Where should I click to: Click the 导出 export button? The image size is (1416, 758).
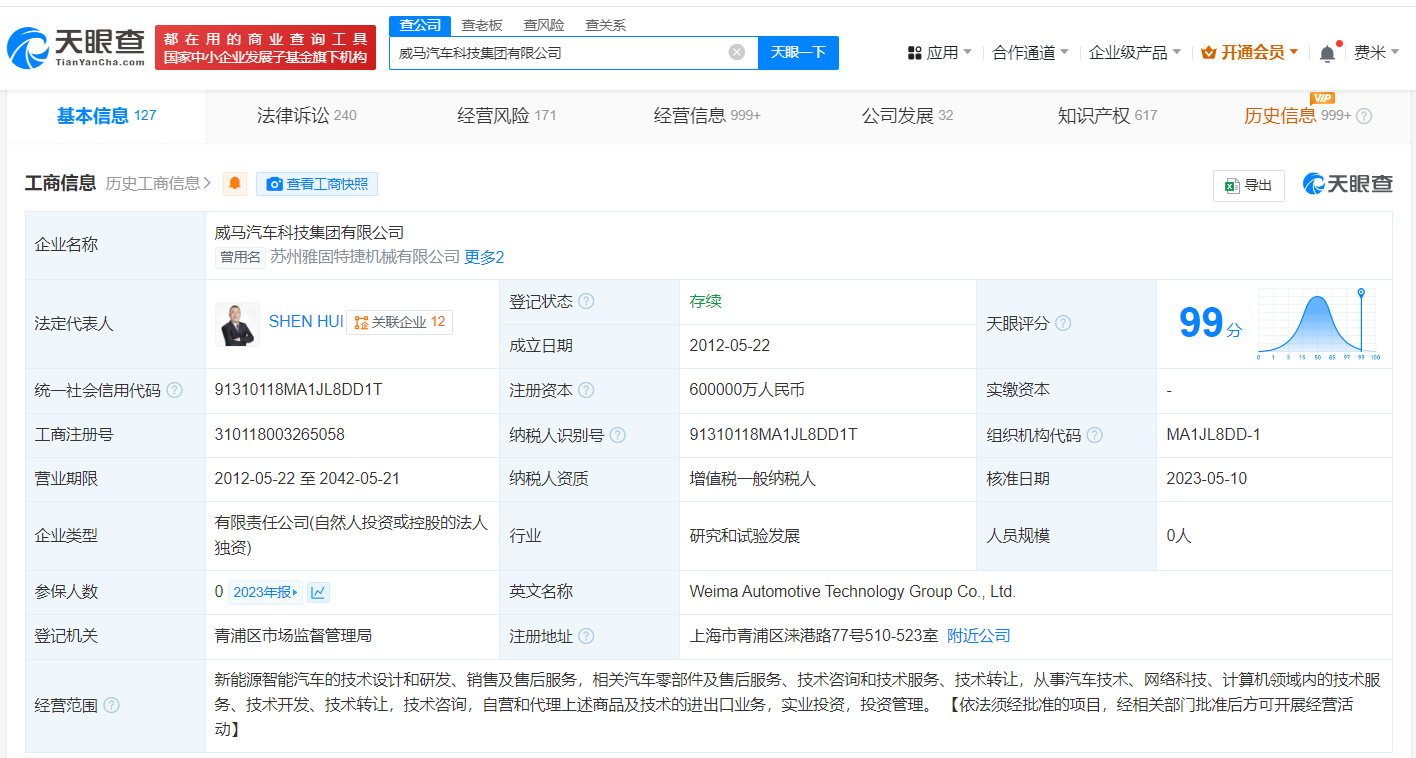[x=1248, y=185]
